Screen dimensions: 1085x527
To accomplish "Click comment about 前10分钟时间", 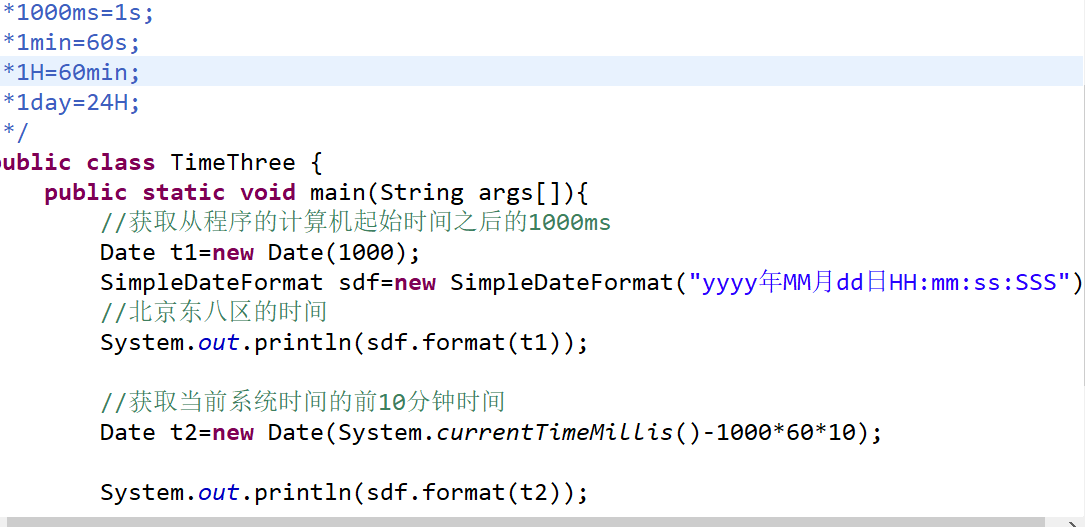I will [302, 402].
